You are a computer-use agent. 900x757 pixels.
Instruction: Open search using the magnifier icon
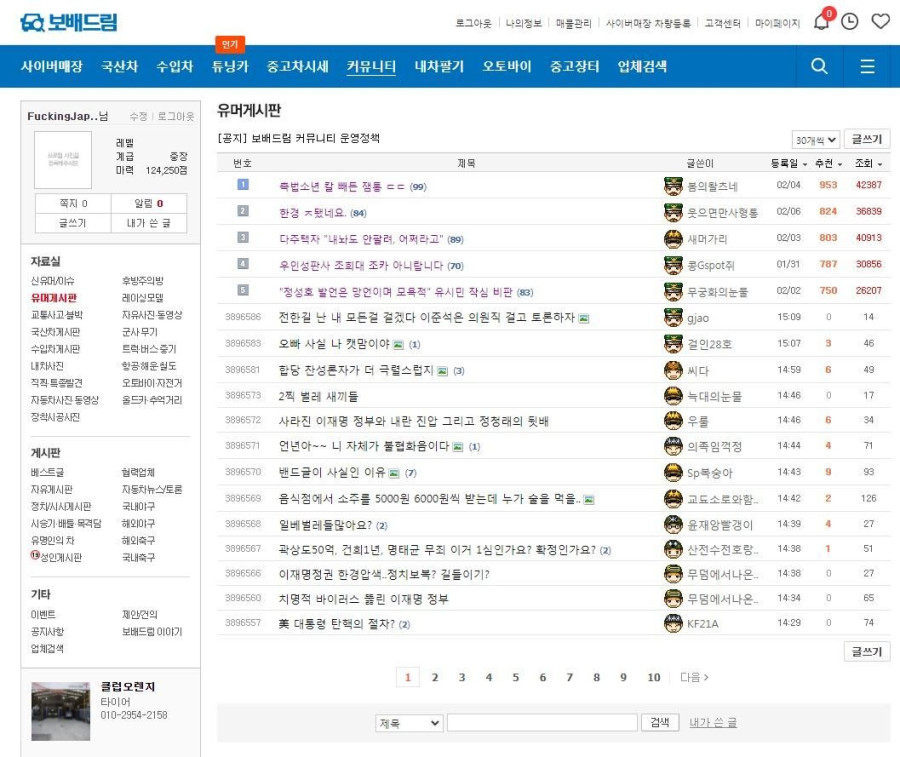pyautogui.click(x=819, y=66)
